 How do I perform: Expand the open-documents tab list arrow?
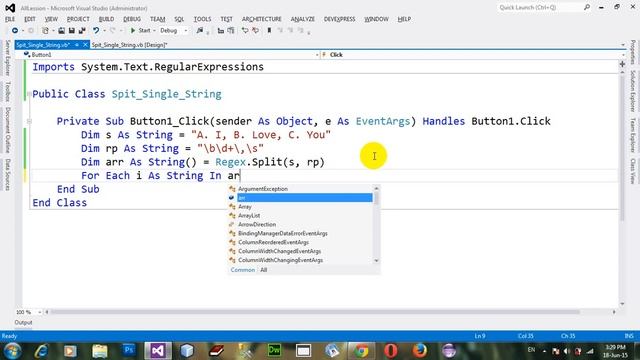click(x=623, y=45)
